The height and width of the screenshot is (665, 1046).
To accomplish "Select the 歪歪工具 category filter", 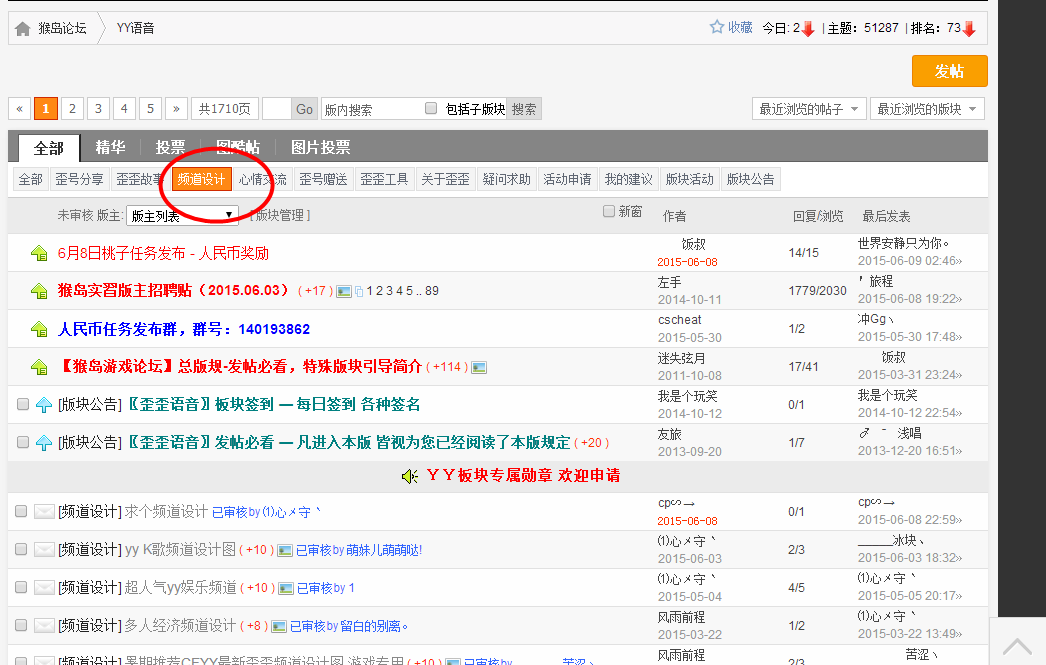I will tap(384, 179).
